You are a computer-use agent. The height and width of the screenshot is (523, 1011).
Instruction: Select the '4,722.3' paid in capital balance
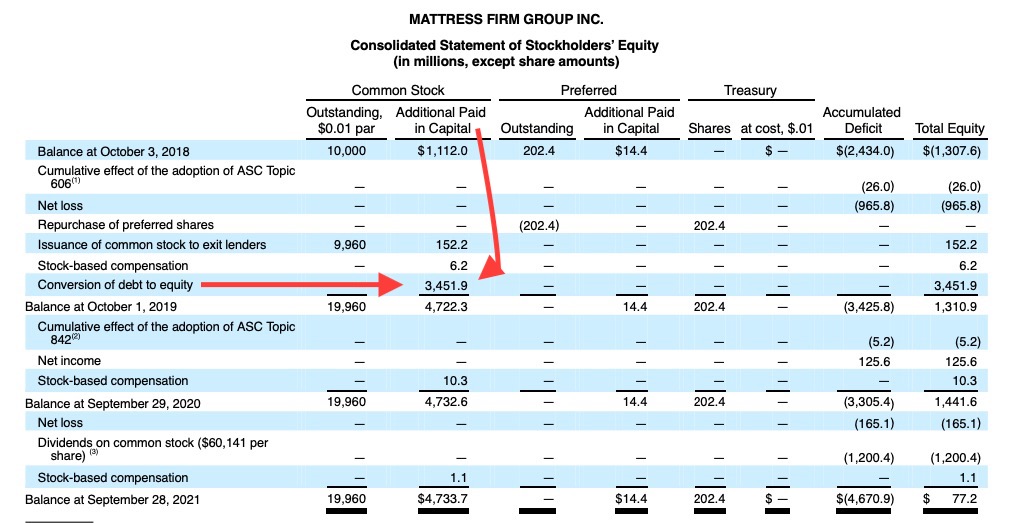click(x=446, y=307)
